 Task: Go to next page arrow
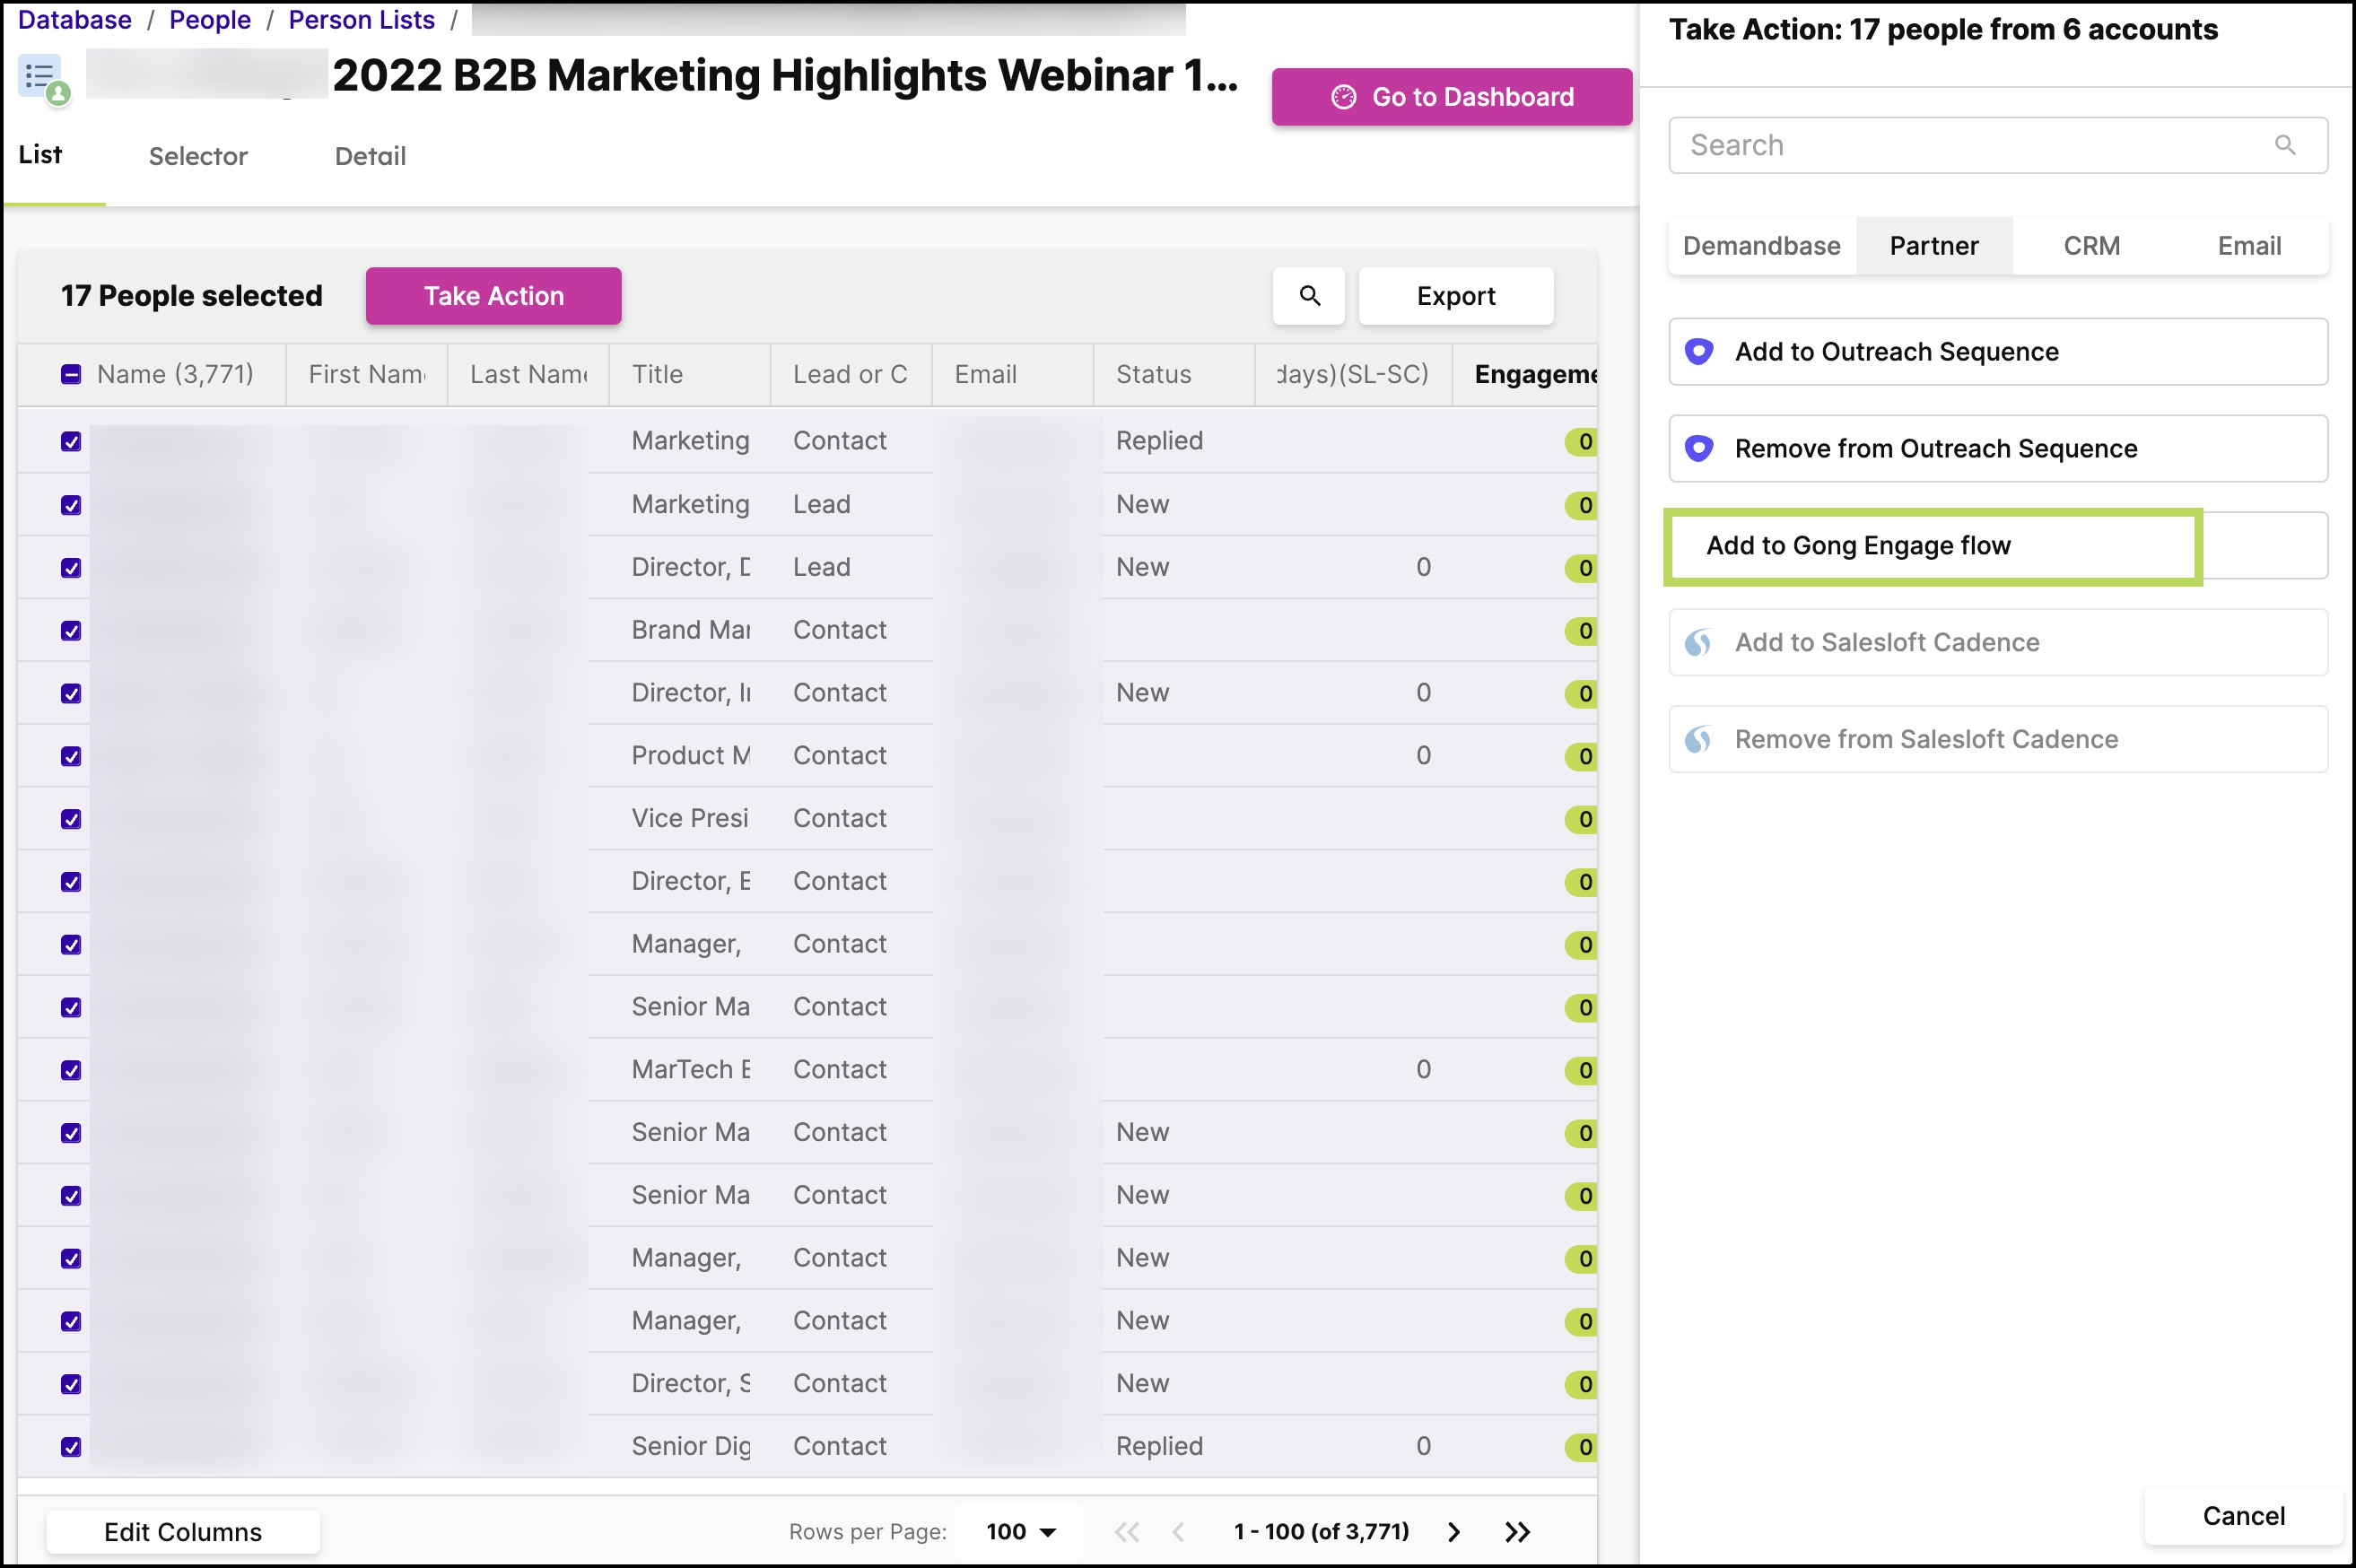pyautogui.click(x=1454, y=1531)
